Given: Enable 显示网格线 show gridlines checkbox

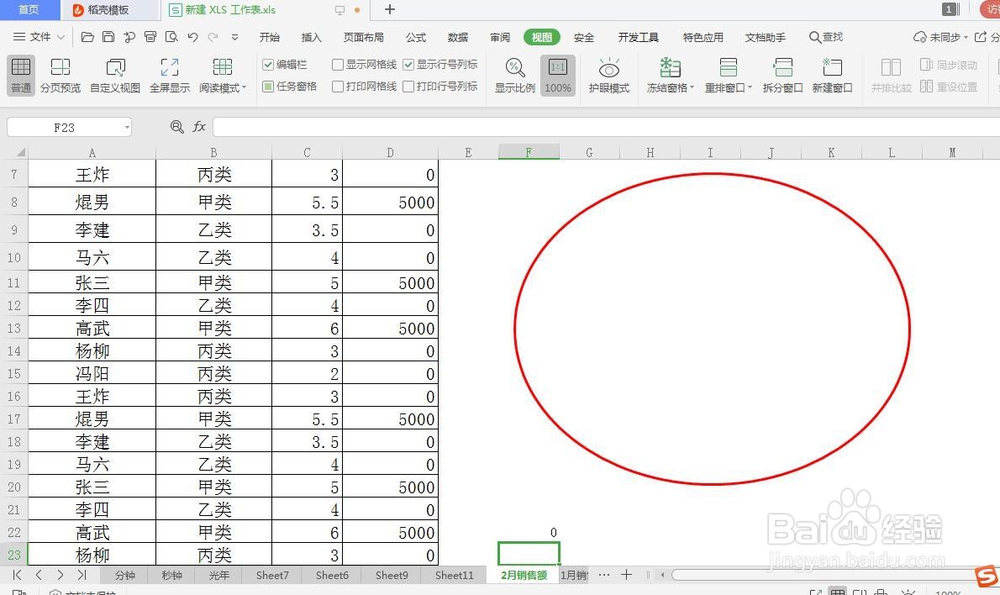Looking at the screenshot, I should point(338,64).
